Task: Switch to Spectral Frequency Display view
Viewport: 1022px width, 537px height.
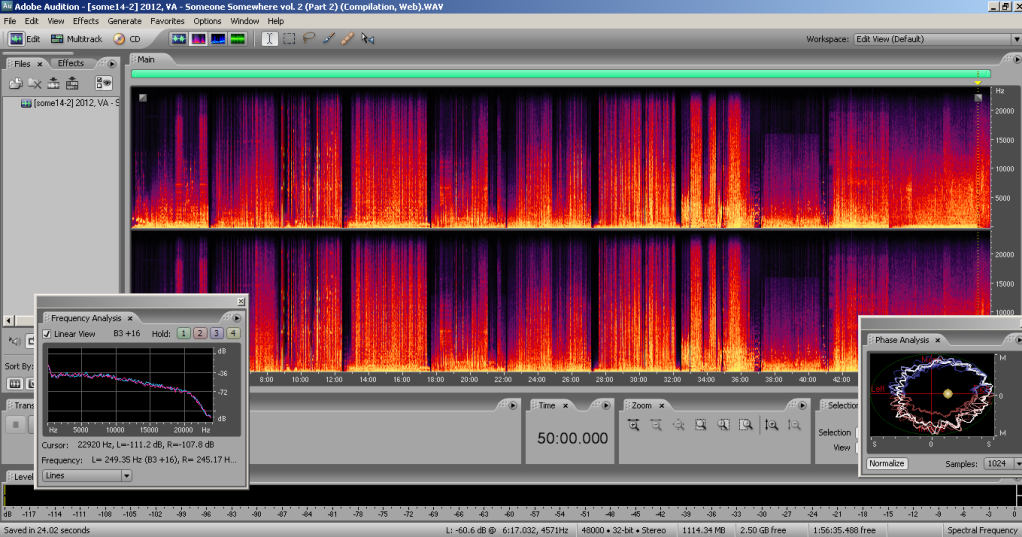Action: [199, 39]
